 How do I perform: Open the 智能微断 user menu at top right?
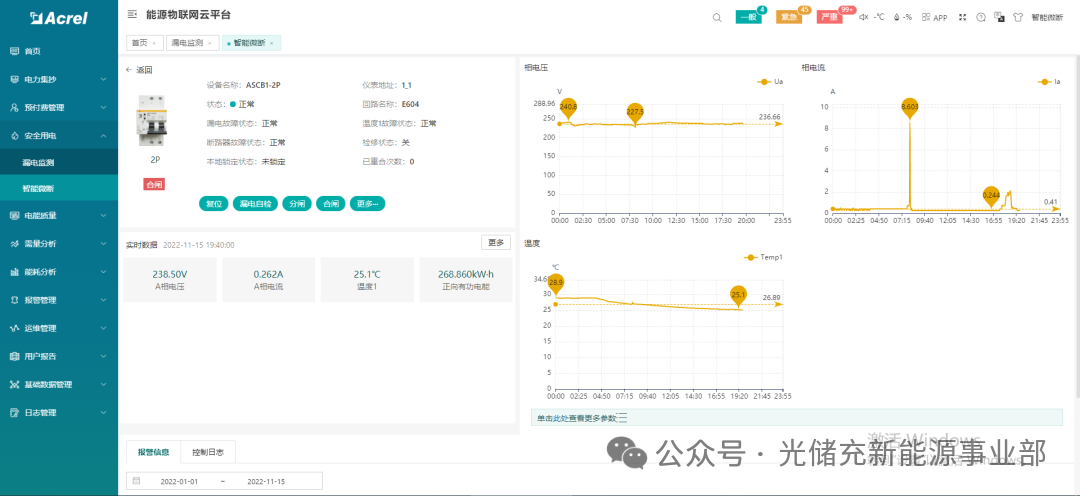(1047, 17)
